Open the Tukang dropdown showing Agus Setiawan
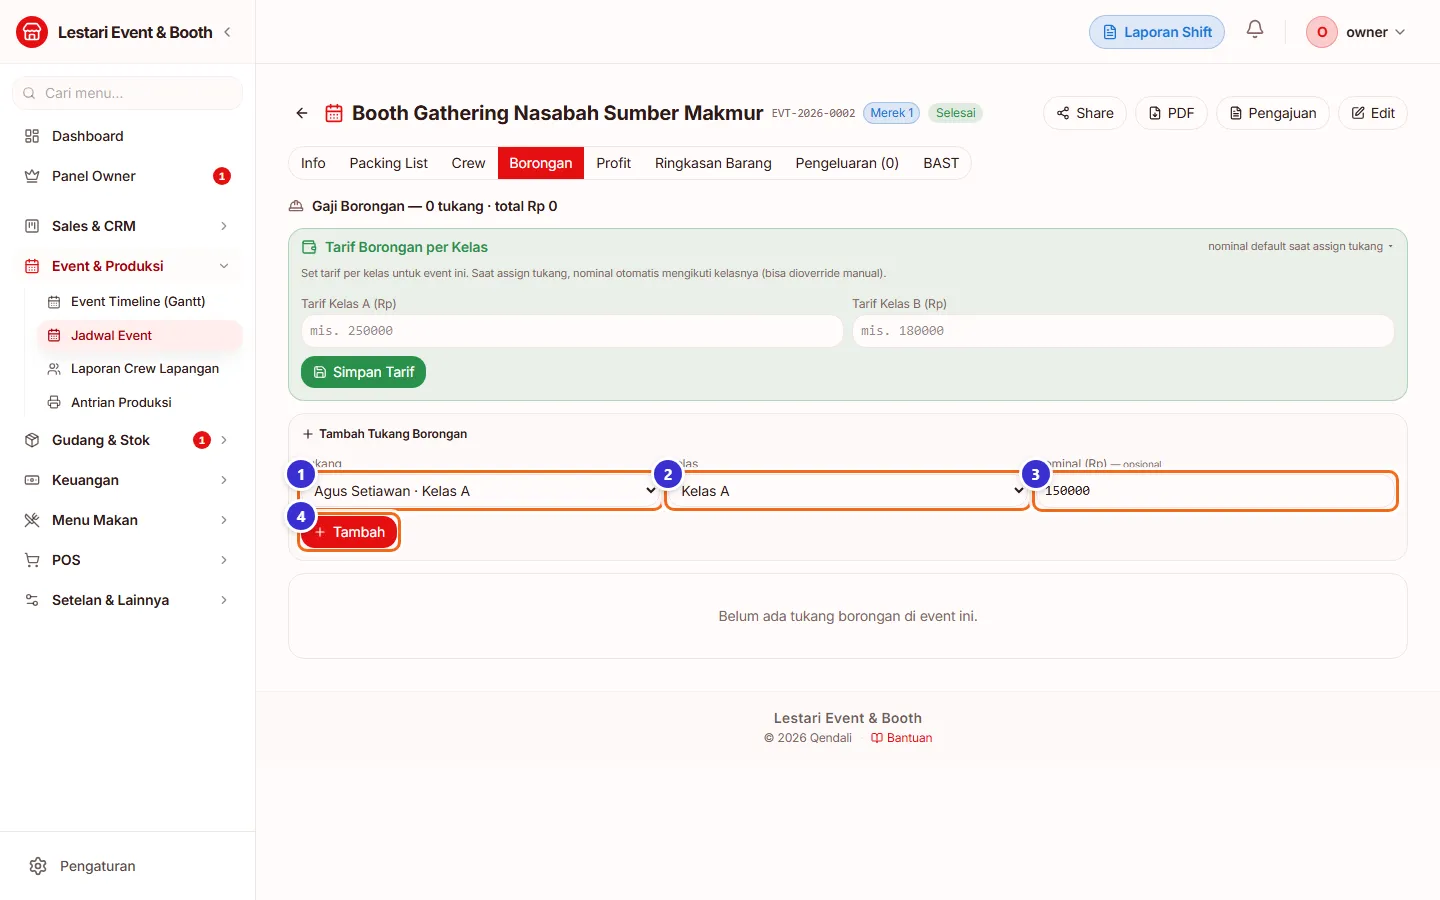The width and height of the screenshot is (1440, 900). tap(480, 491)
